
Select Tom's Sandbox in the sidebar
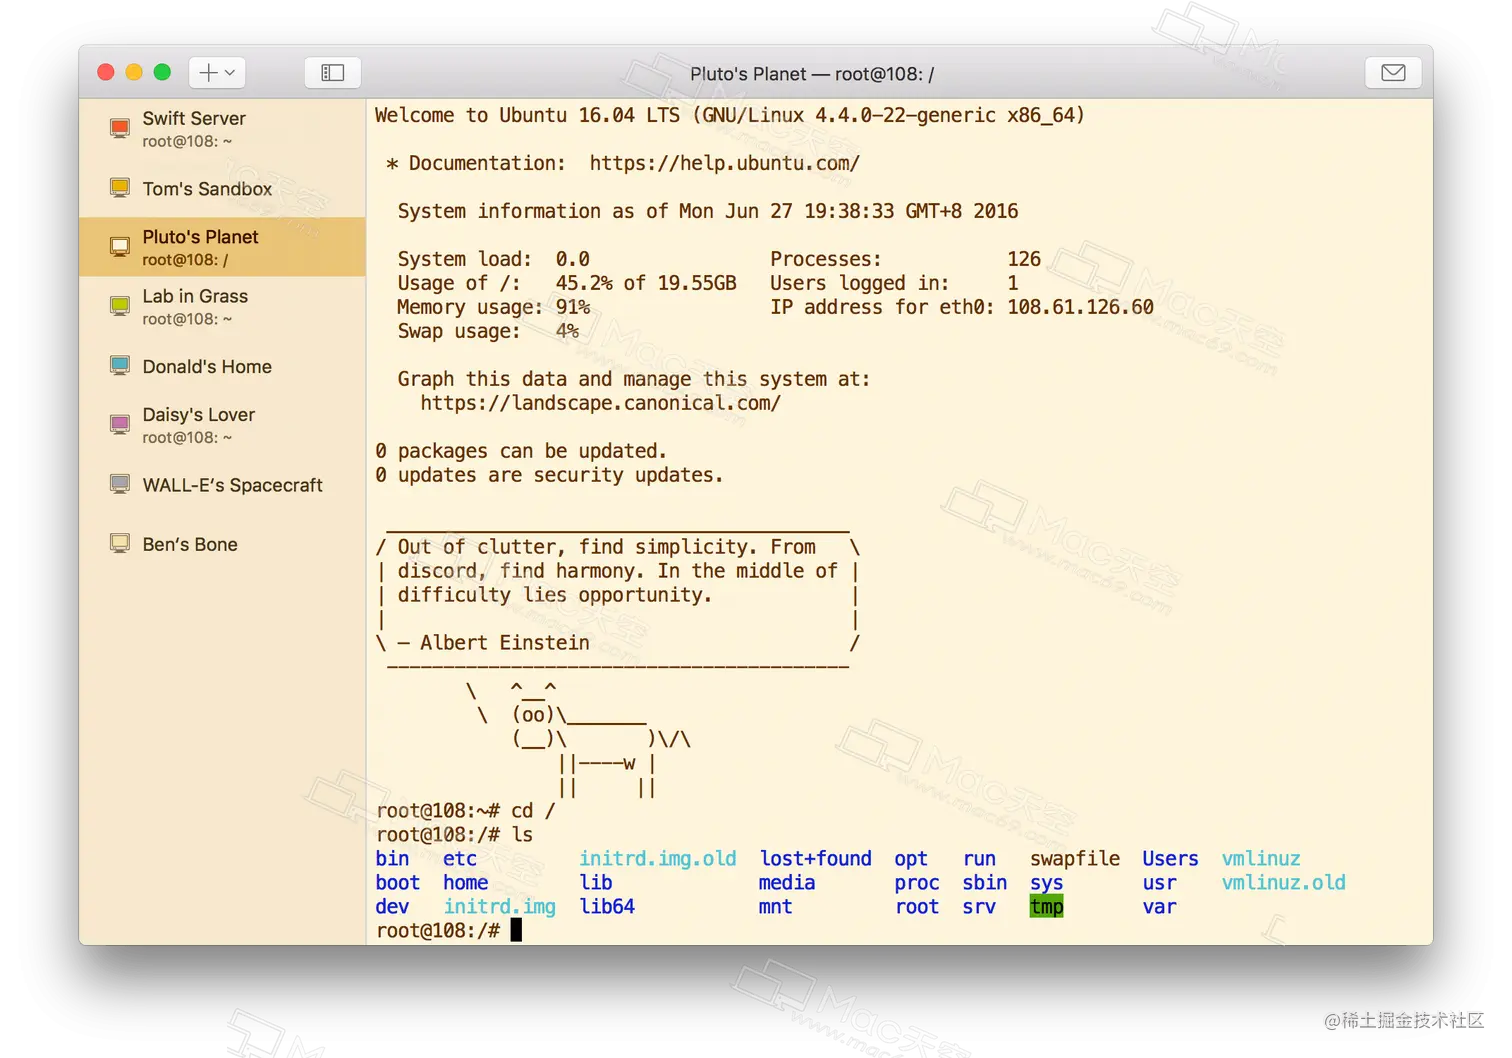pos(222,188)
